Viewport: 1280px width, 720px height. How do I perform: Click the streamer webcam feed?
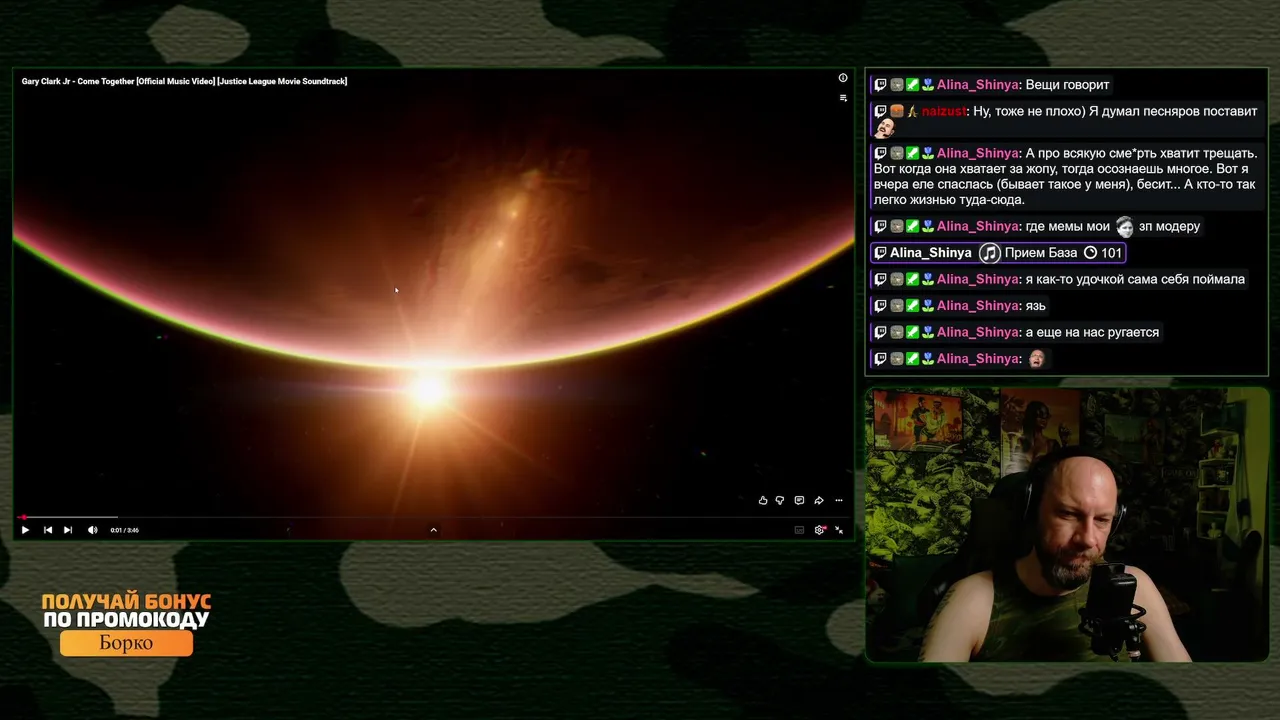1067,524
